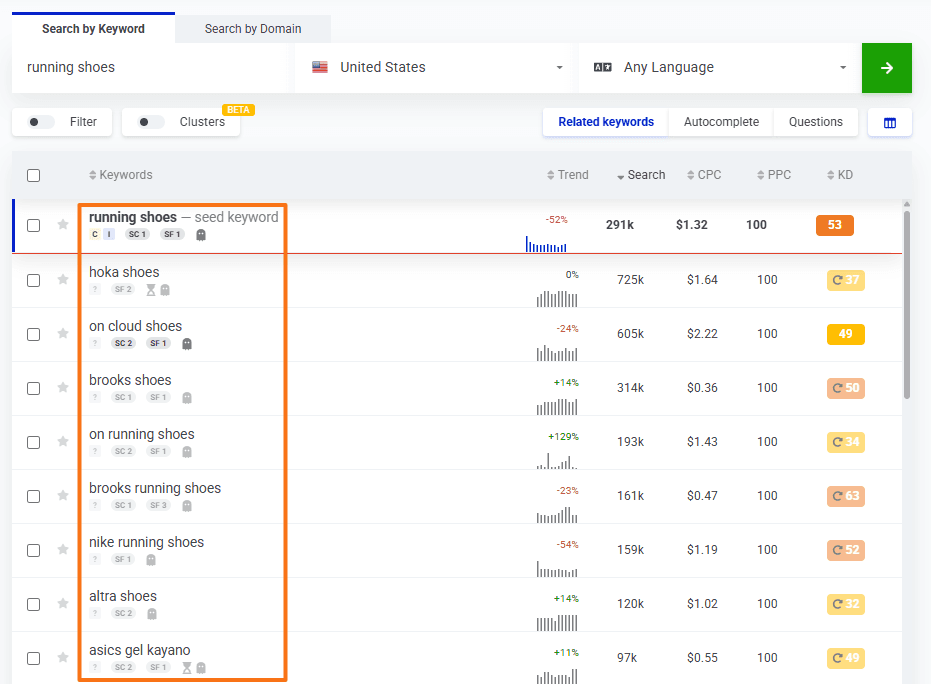
Task: Check the on running shoes row checkbox
Action: [x=34, y=442]
